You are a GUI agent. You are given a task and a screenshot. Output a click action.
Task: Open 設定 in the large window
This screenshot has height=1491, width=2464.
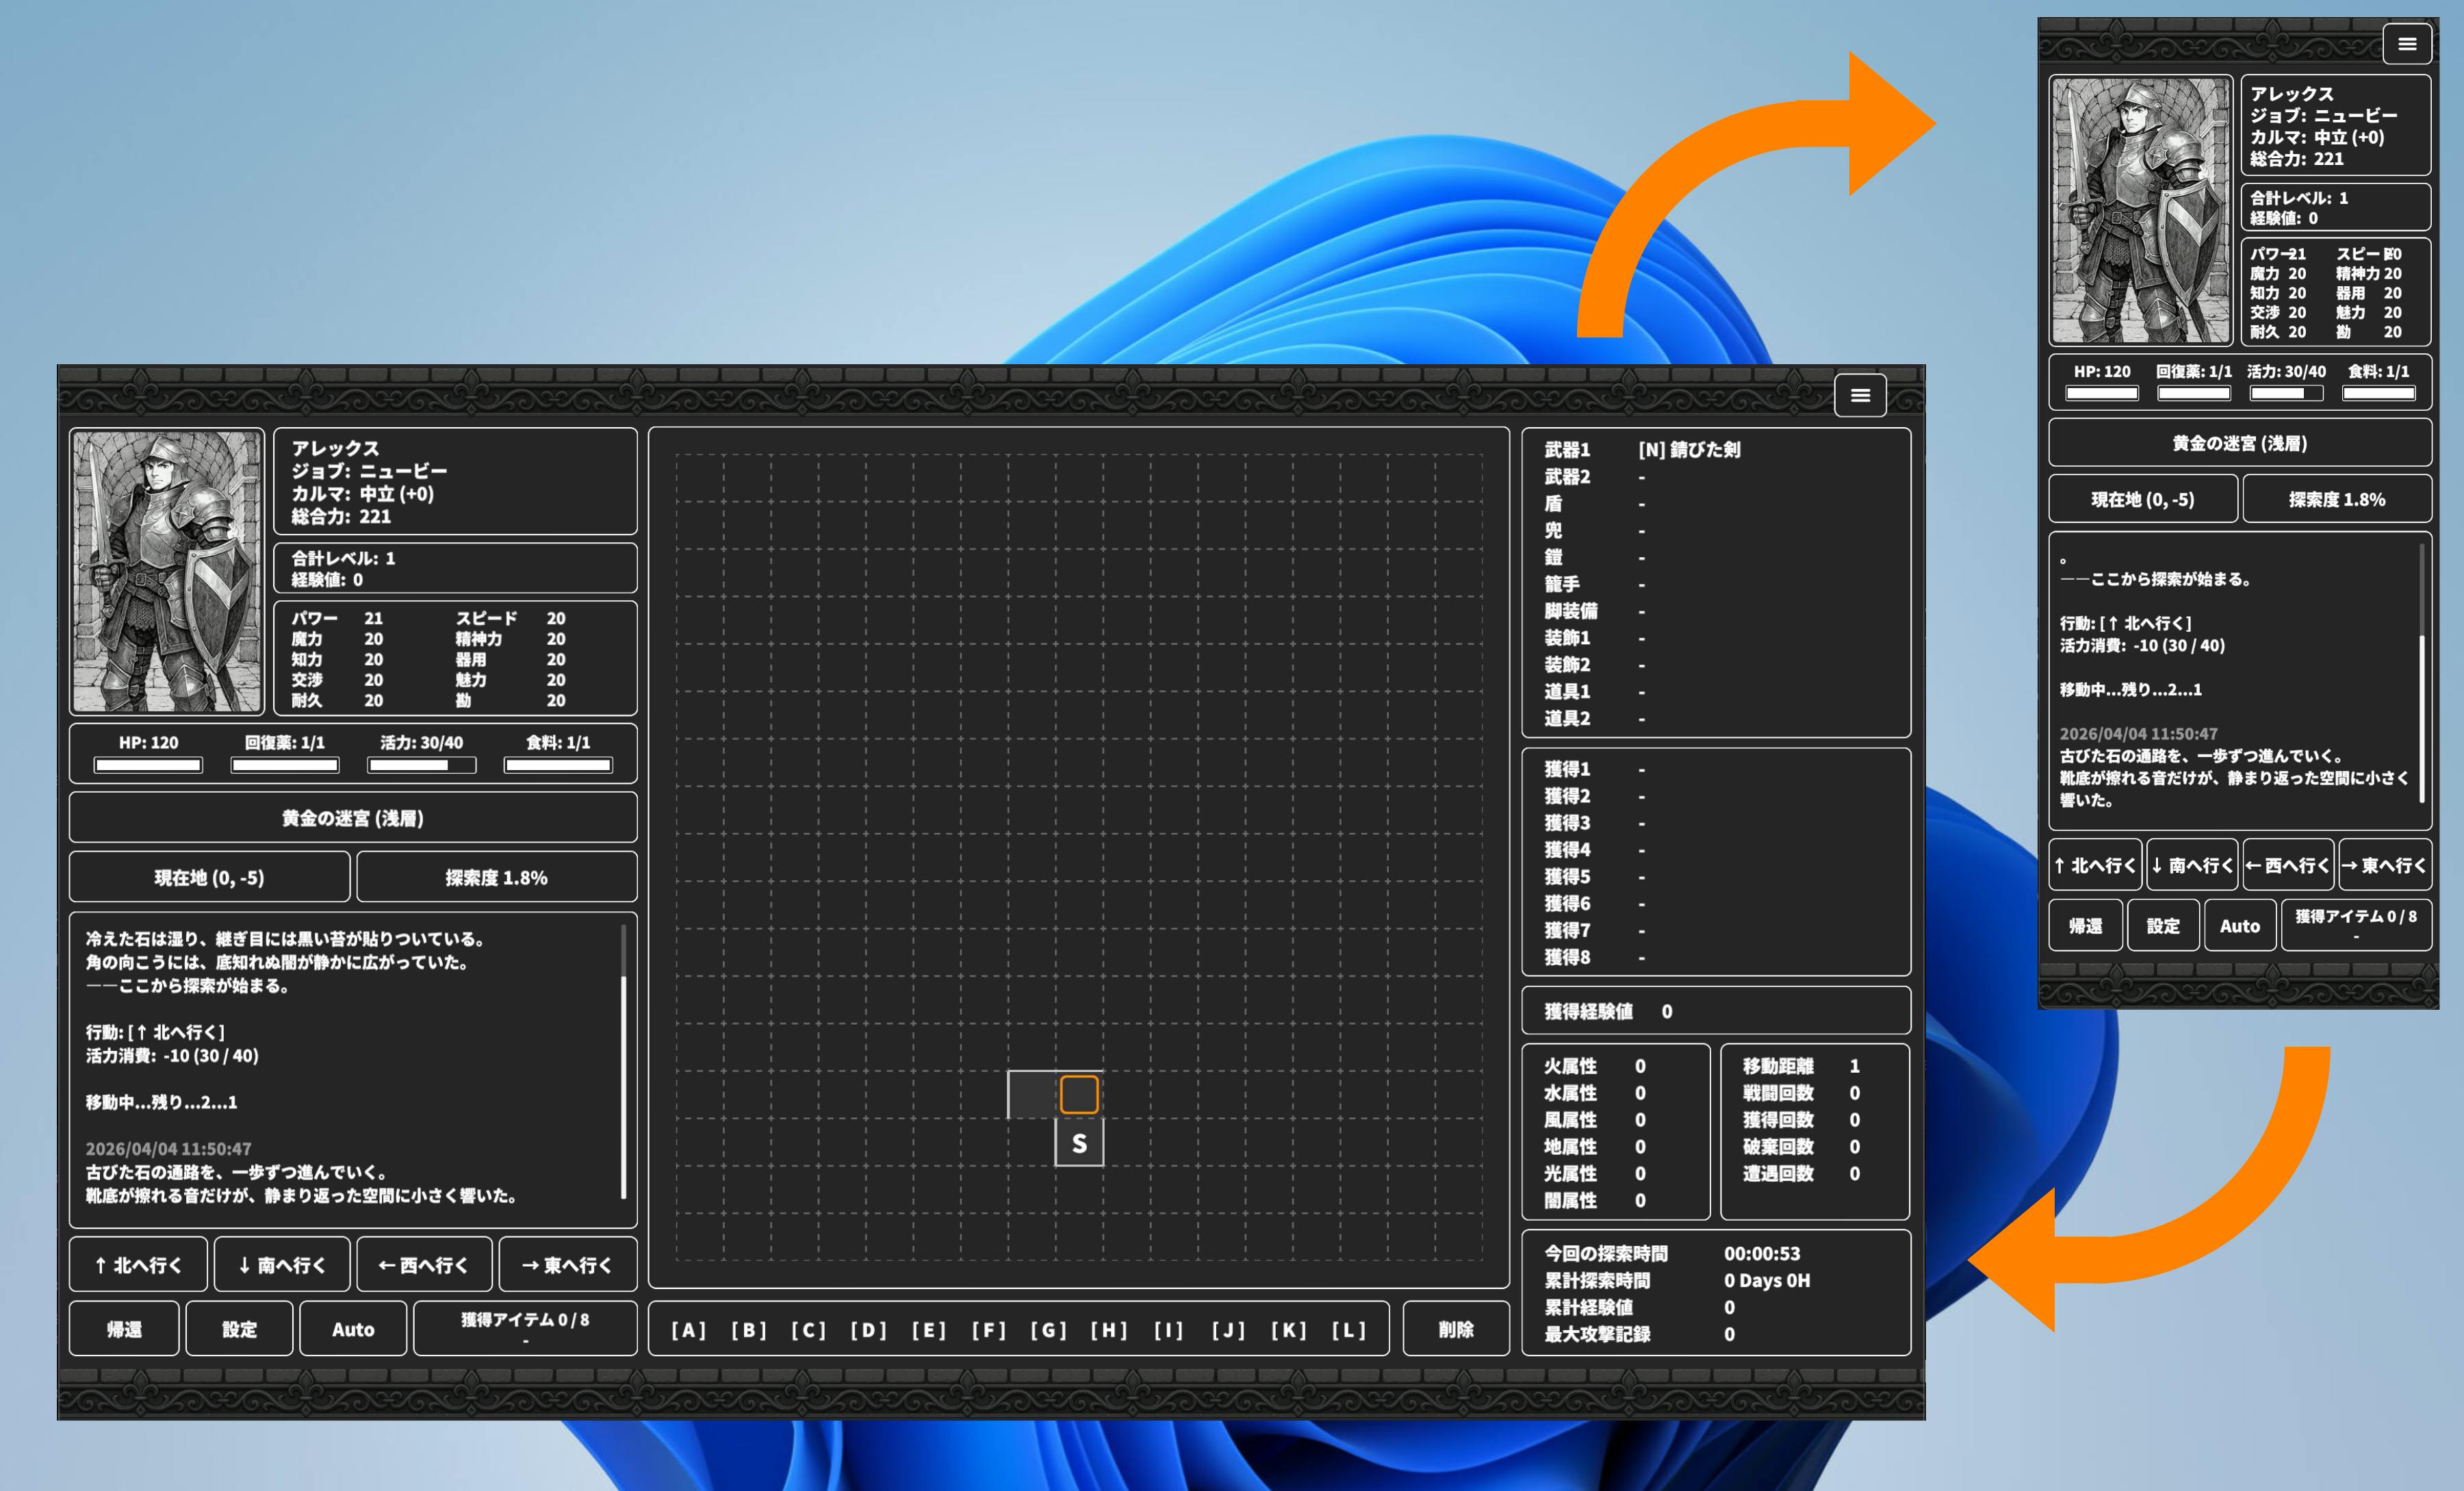239,1329
